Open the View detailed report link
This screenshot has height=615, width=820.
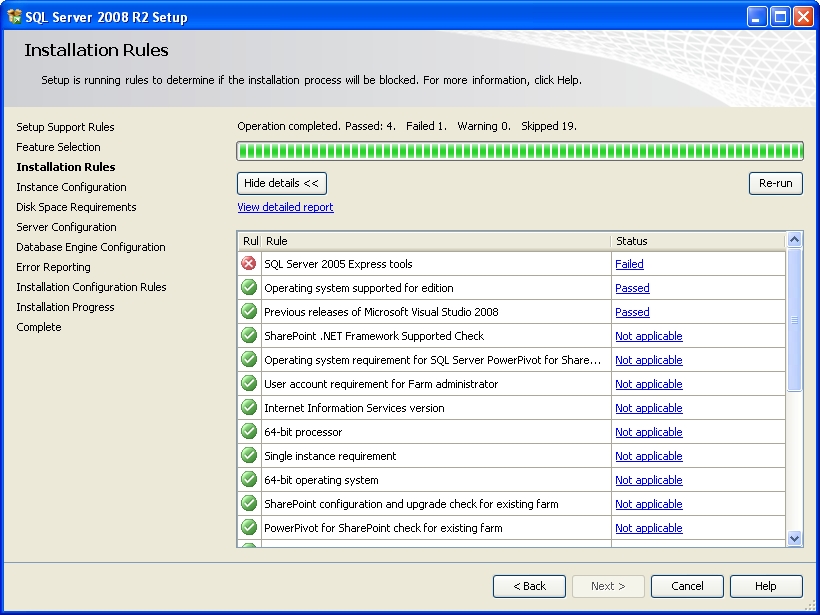(x=286, y=207)
